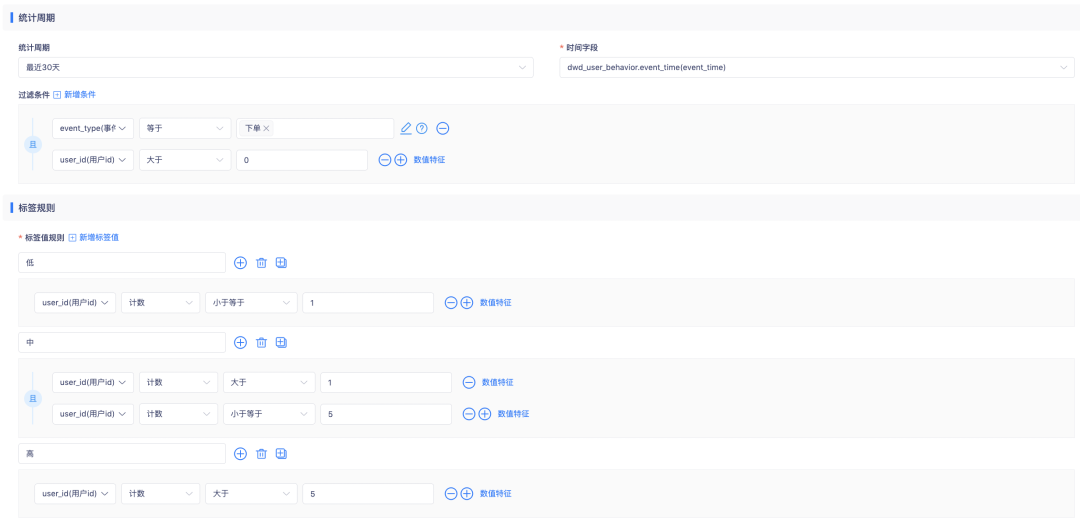Click 数值特征 link in 小于等于 5 row

(x=514, y=414)
